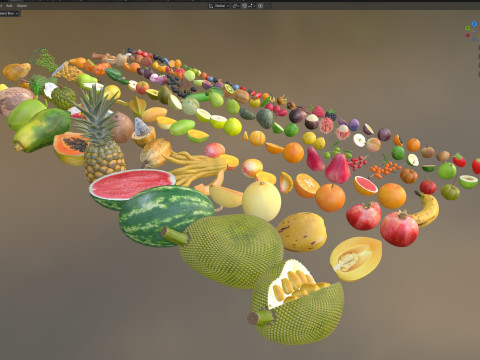This screenshot has height=360, width=480.
Task: Select the whole striped watermelon model
Action: (166, 216)
